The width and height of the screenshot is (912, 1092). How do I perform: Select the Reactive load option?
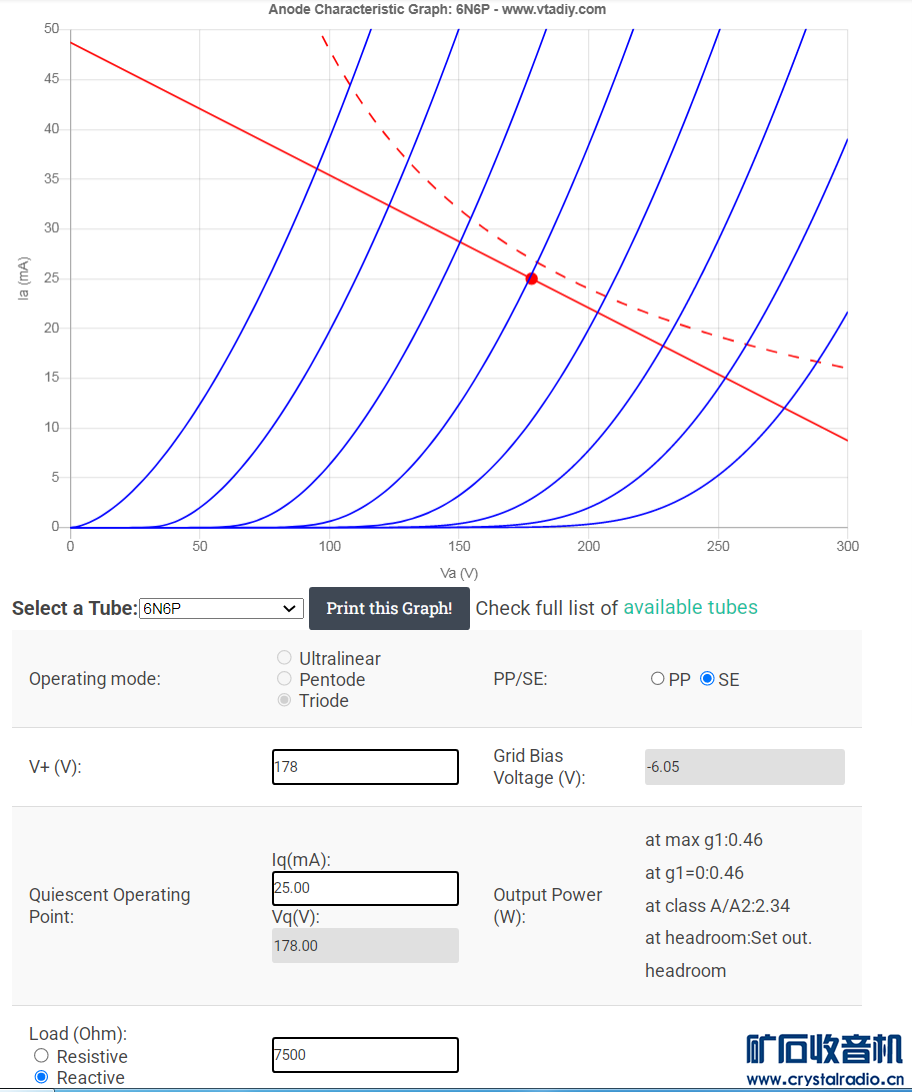point(41,1077)
